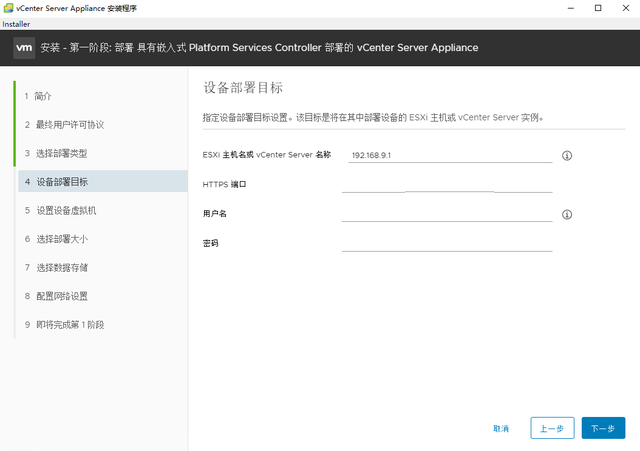Image resolution: width=640 pixels, height=451 pixels.
Task: Click the 设备部署目标 page heading
Action: click(x=243, y=88)
